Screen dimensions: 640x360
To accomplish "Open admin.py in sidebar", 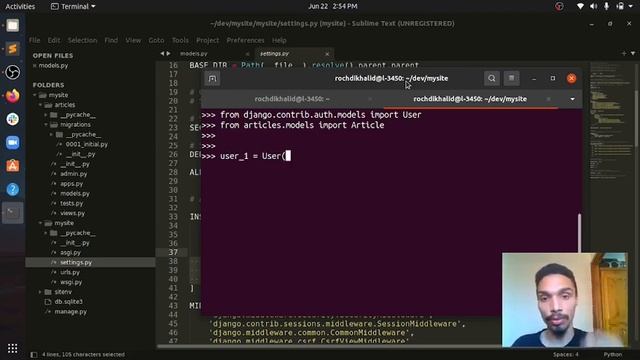I will tap(73, 174).
